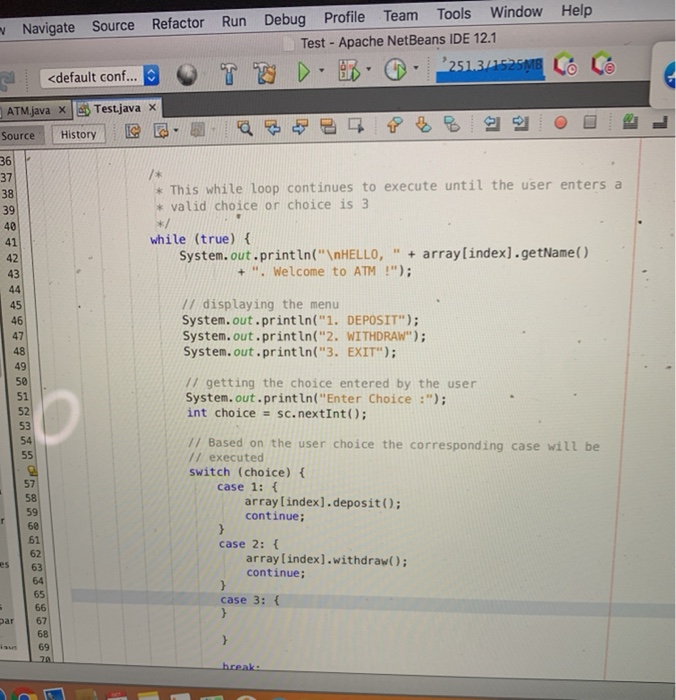Screen dimensions: 676x700
Task: Click "array[index].withdraw();" call
Action: [x=326, y=560]
